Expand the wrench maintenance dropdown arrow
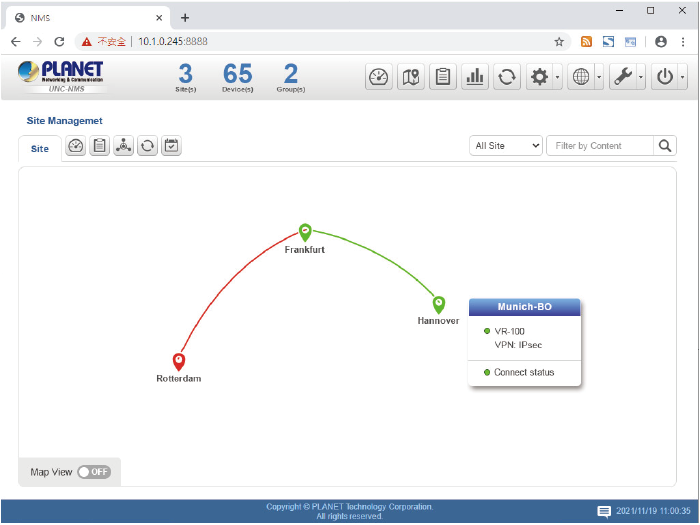This screenshot has height=525, width=700. (640, 77)
